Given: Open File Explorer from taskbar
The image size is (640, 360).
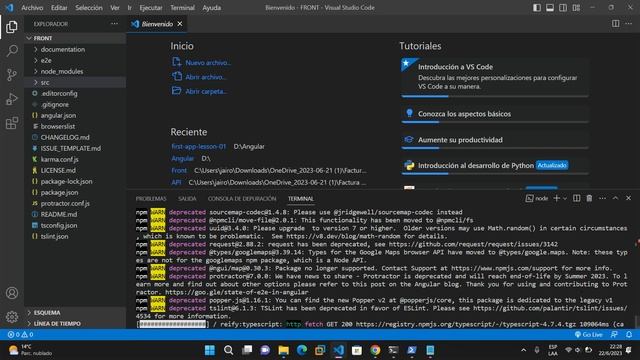Looking at the screenshot, I should [x=283, y=350].
